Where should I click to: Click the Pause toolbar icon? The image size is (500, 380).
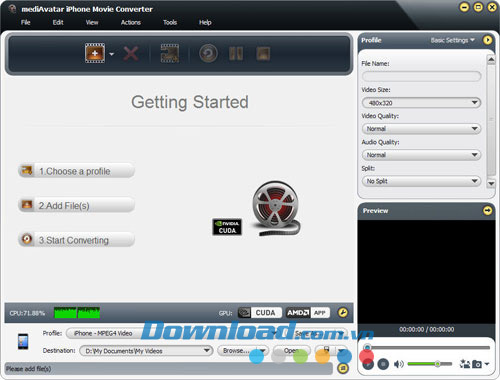click(x=236, y=53)
